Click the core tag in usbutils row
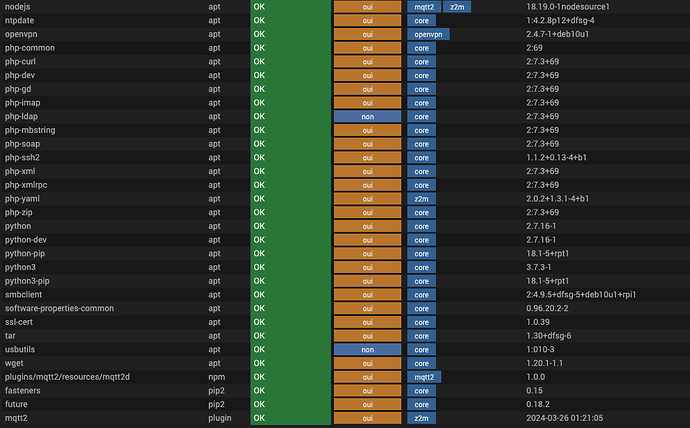This screenshot has width=690, height=428. coord(421,350)
